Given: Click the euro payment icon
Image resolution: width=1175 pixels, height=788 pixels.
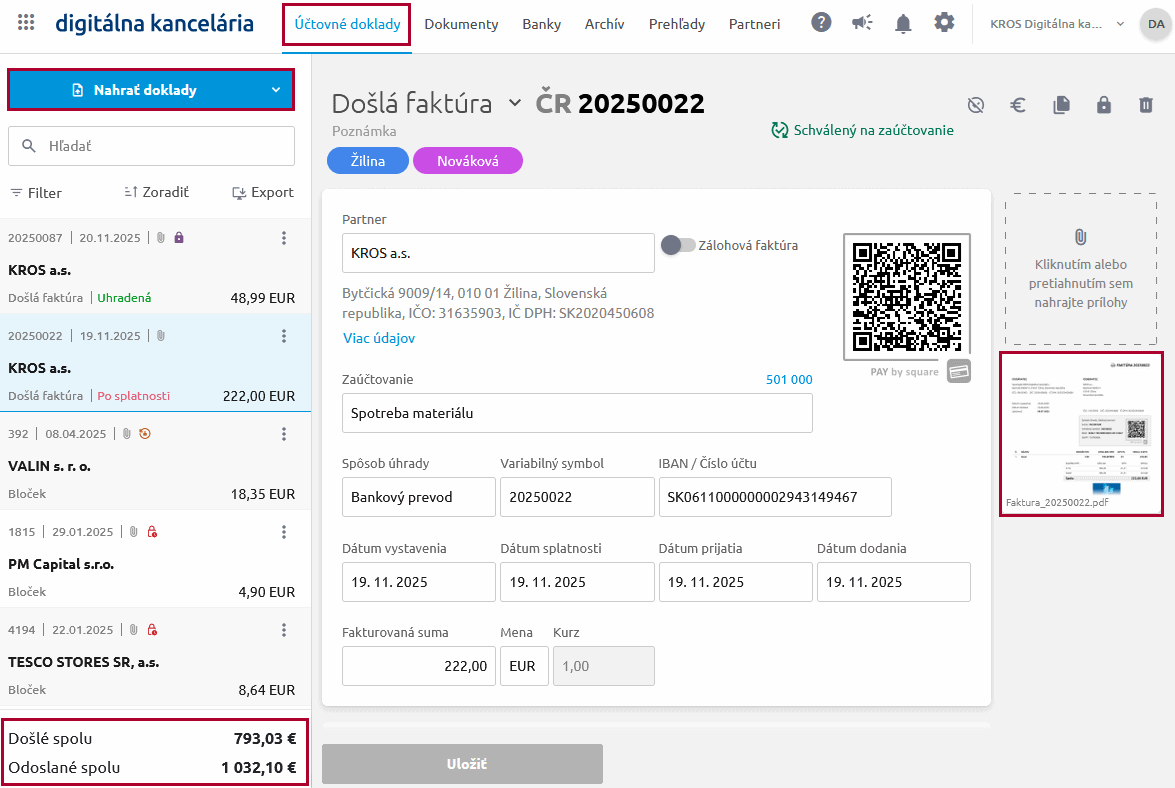Looking at the screenshot, I should [1018, 105].
